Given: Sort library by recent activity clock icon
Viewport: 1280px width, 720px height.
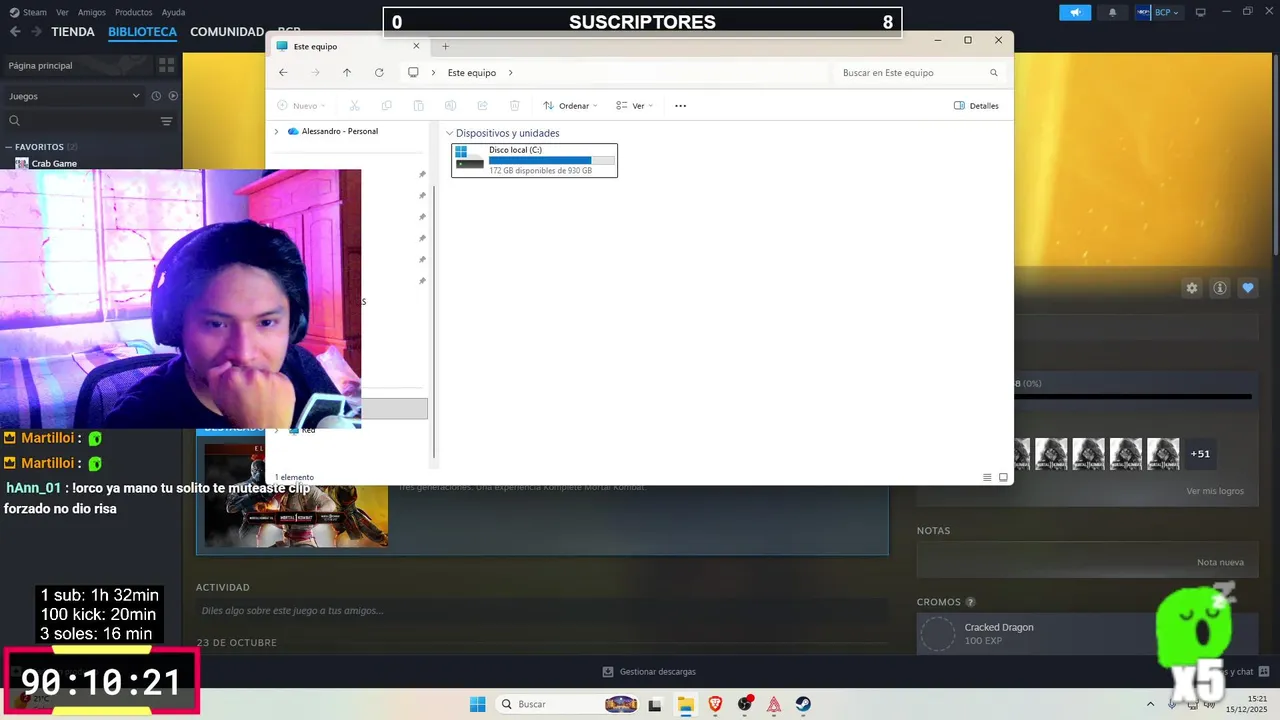Looking at the screenshot, I should [x=156, y=96].
